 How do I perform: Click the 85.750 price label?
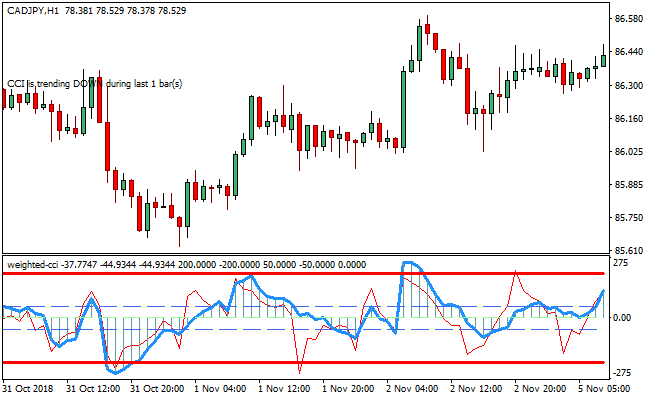(x=629, y=218)
